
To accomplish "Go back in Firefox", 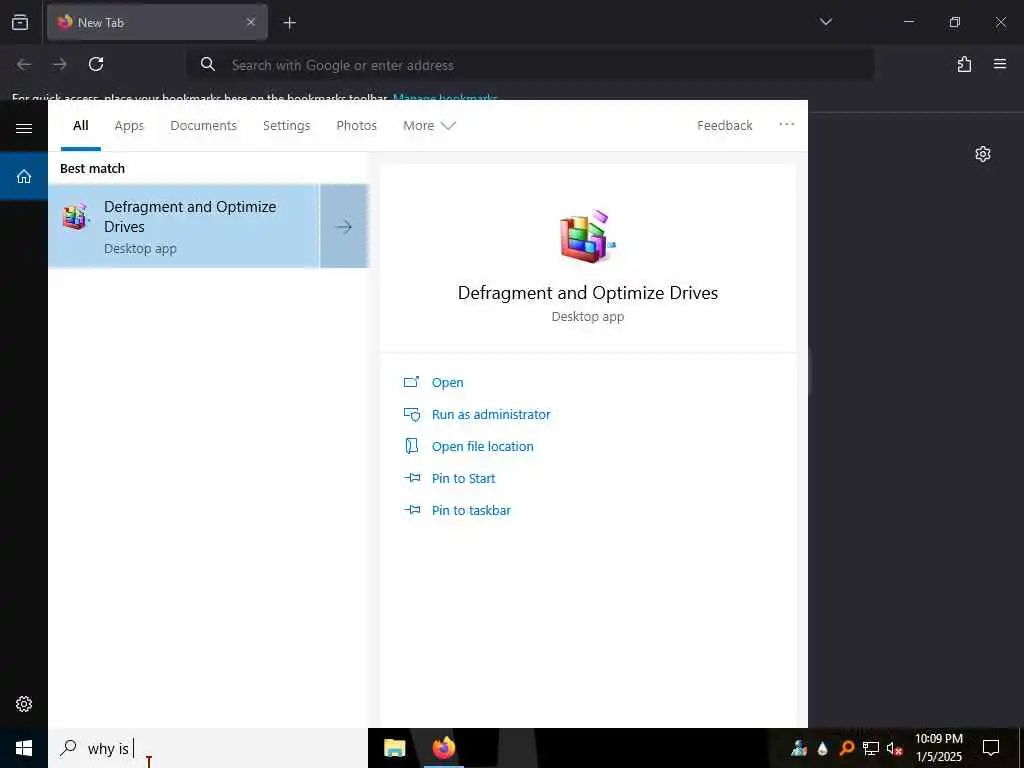I will [24, 64].
